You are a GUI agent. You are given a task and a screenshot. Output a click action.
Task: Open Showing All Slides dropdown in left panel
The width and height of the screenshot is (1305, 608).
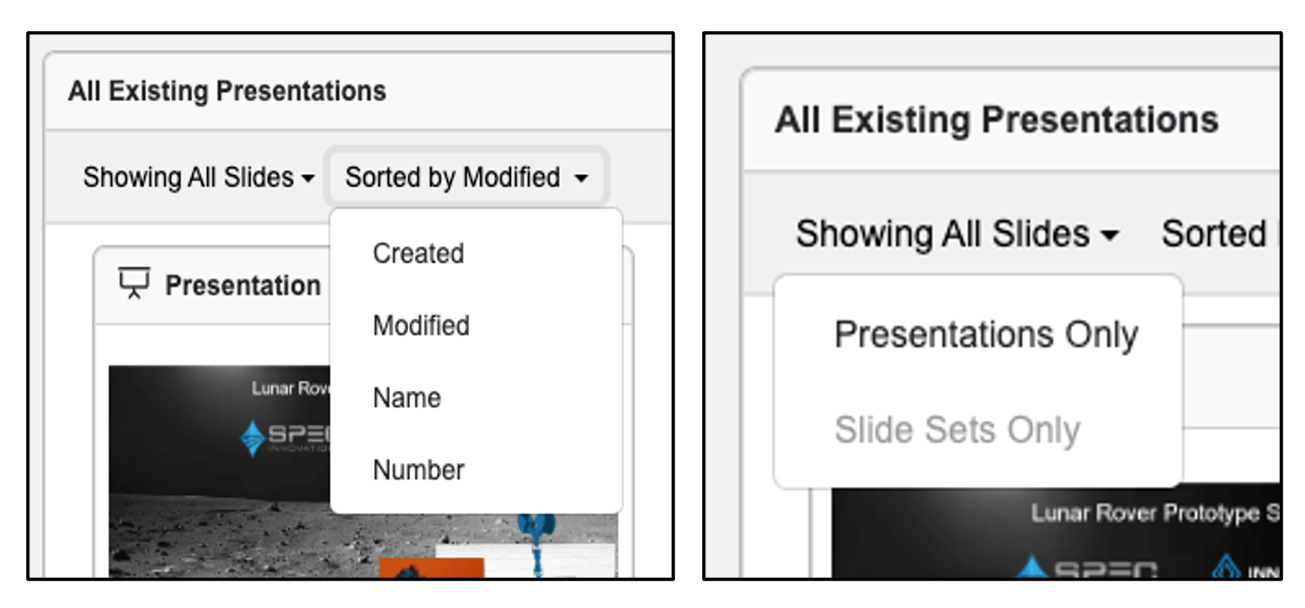(x=198, y=178)
